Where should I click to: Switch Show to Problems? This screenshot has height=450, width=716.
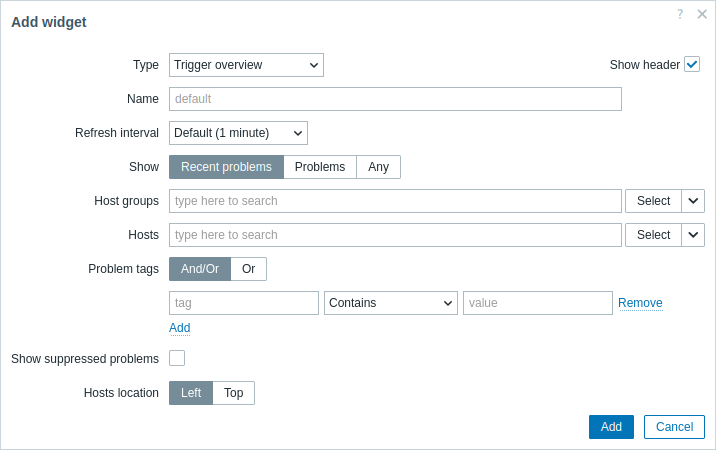(320, 167)
